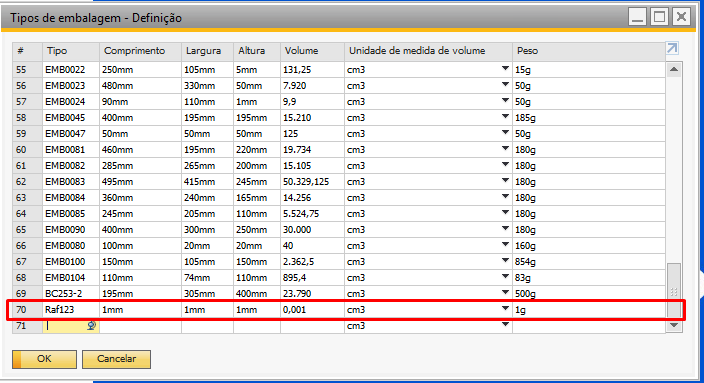Screen dimensions: 704x383
Task: Click the scrollbar up arrow
Action: (674, 70)
